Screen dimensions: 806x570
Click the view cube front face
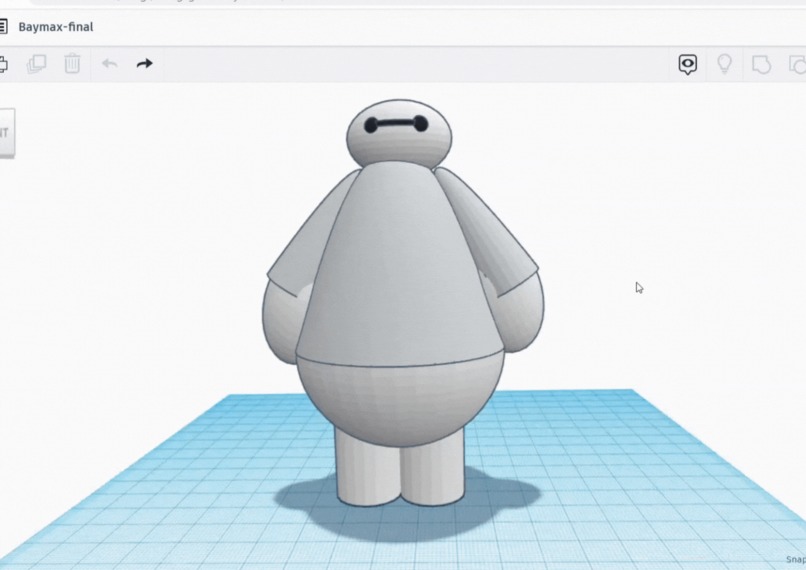[7, 132]
